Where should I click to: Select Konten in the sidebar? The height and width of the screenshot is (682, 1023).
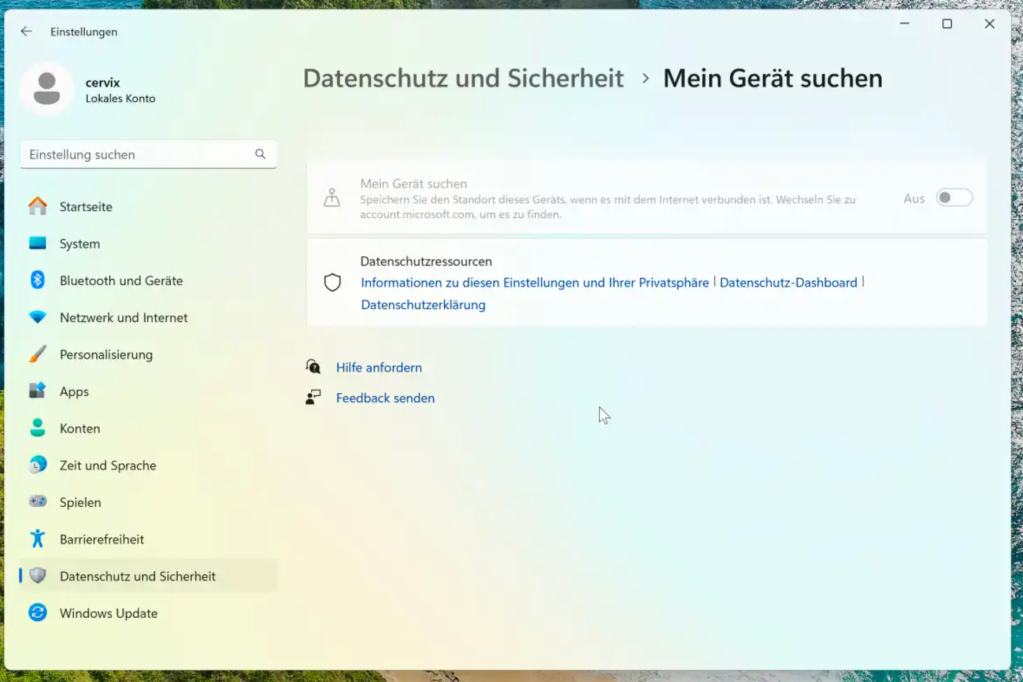coord(78,428)
